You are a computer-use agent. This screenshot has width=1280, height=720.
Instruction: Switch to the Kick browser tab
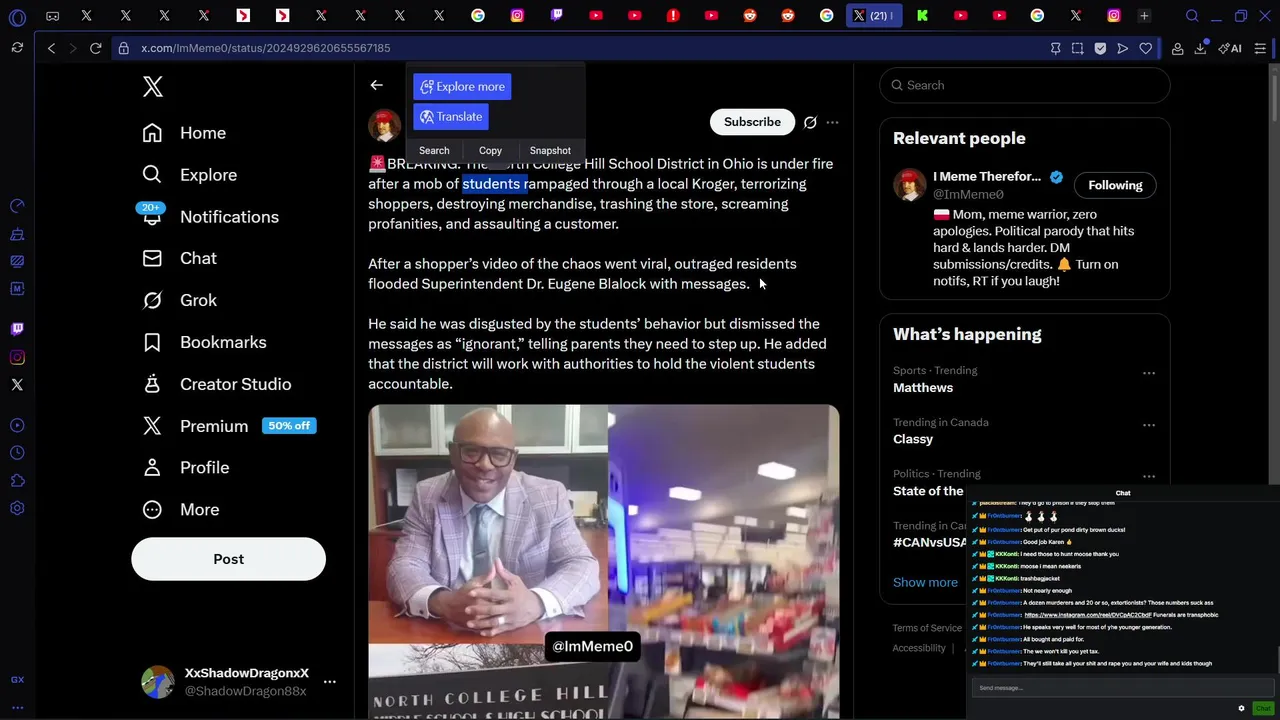tap(922, 16)
